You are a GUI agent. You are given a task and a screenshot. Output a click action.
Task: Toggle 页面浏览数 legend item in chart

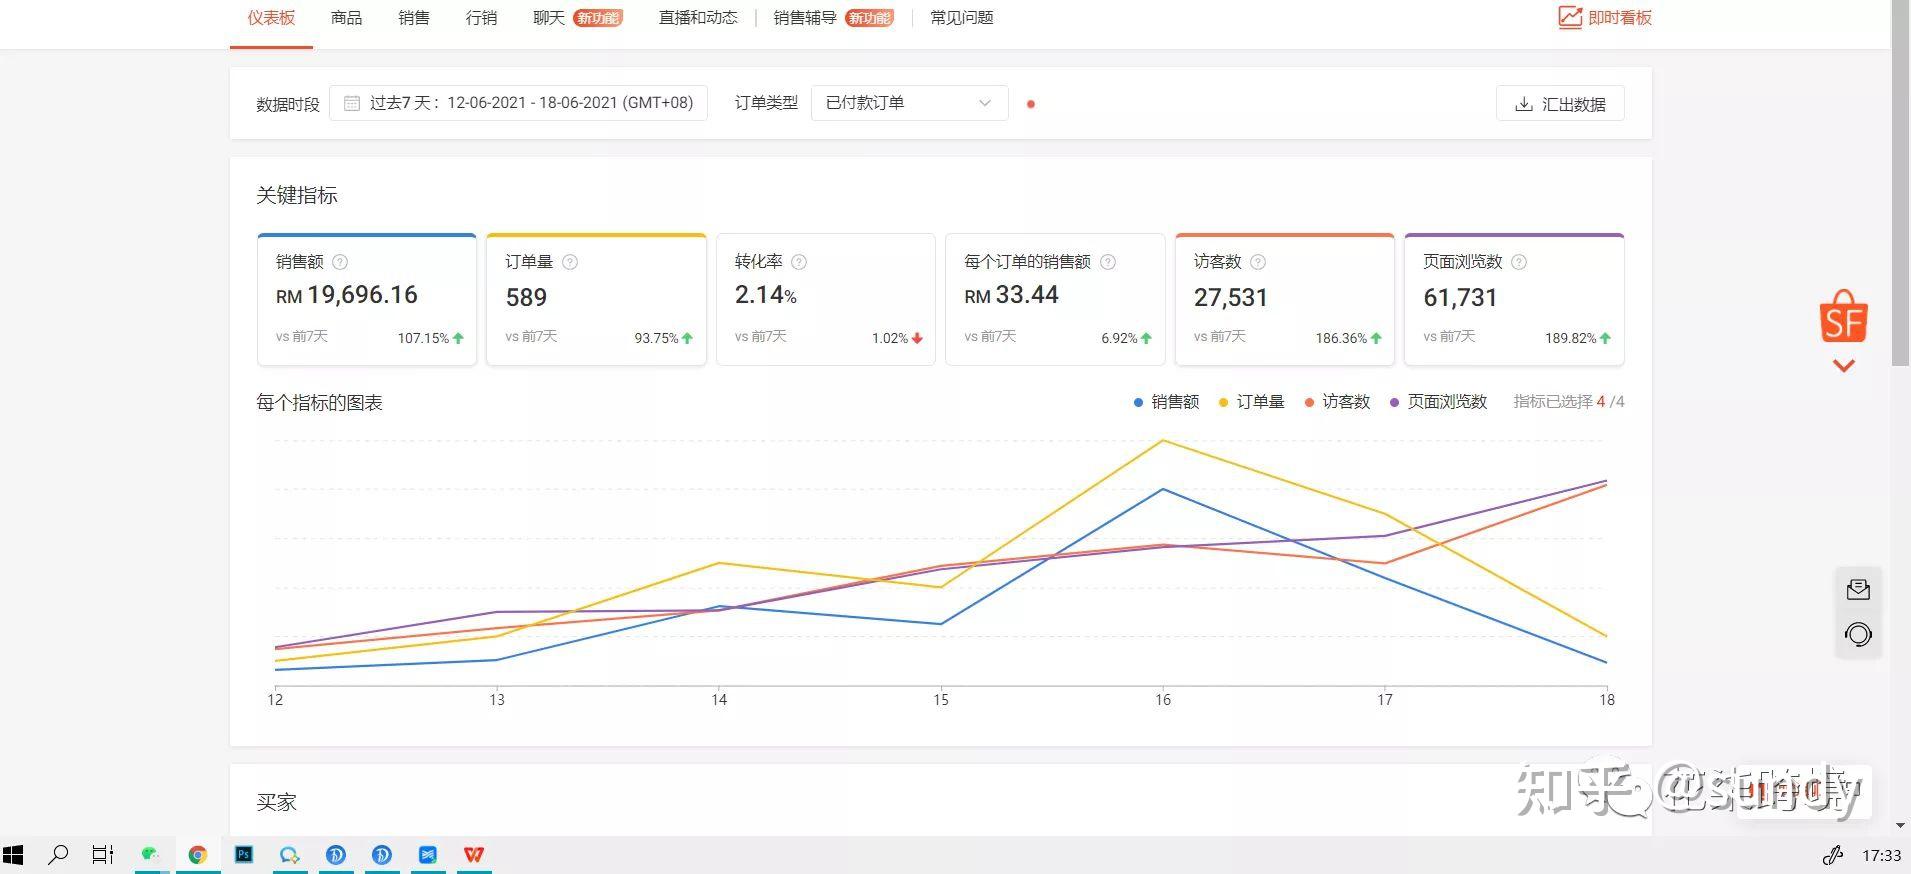(1438, 402)
